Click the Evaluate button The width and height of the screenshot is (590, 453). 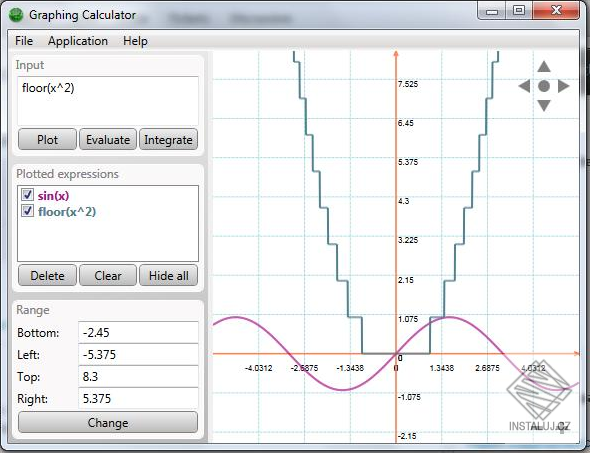pyautogui.click(x=108, y=140)
